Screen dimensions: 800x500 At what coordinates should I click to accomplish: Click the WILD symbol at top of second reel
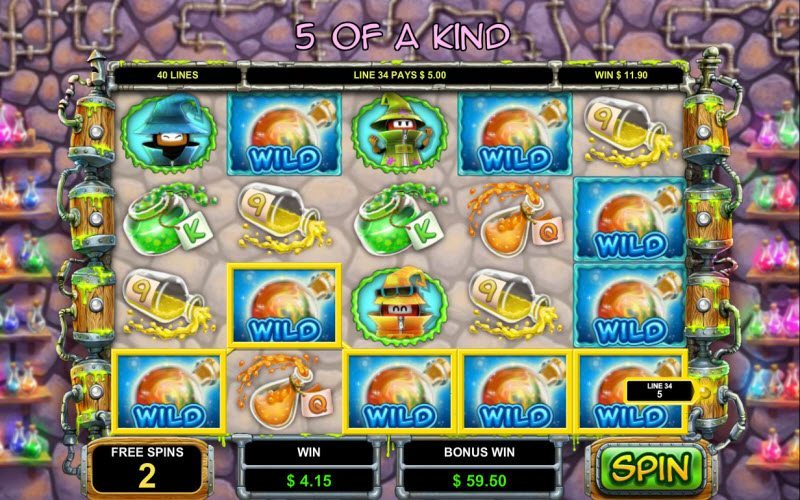click(284, 134)
